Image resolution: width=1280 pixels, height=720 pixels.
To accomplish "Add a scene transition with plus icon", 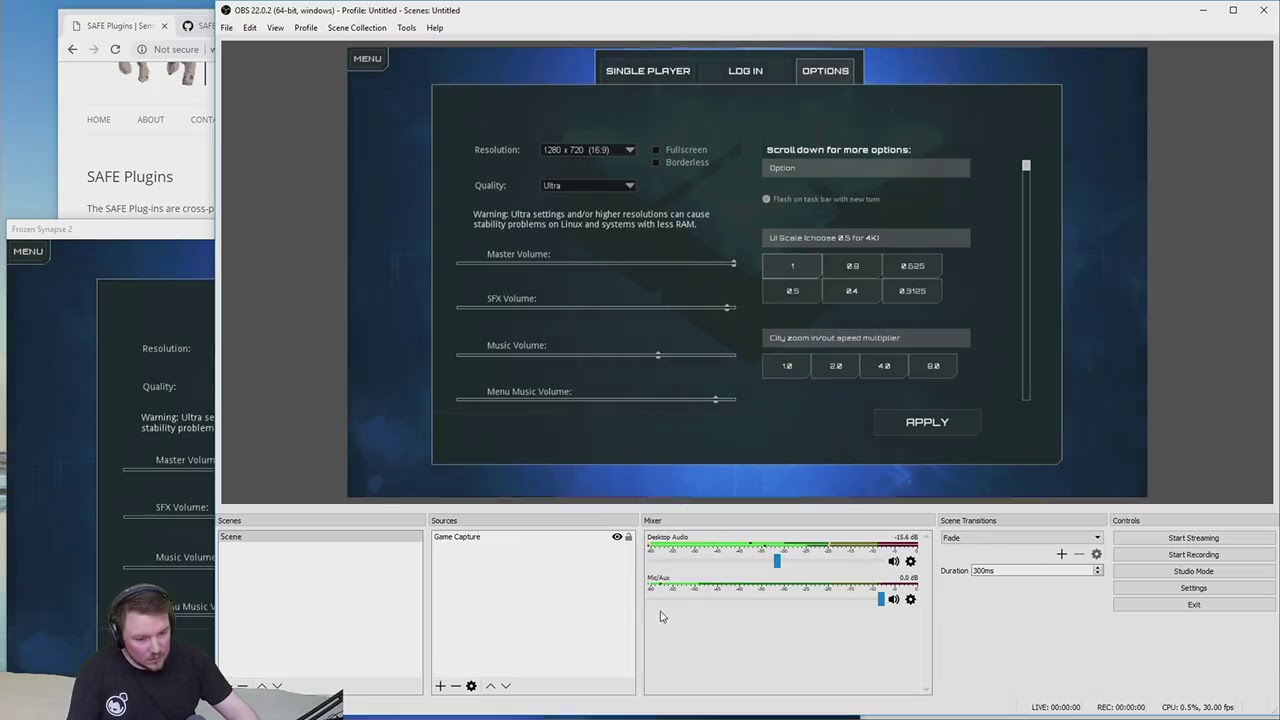I will (1062, 554).
